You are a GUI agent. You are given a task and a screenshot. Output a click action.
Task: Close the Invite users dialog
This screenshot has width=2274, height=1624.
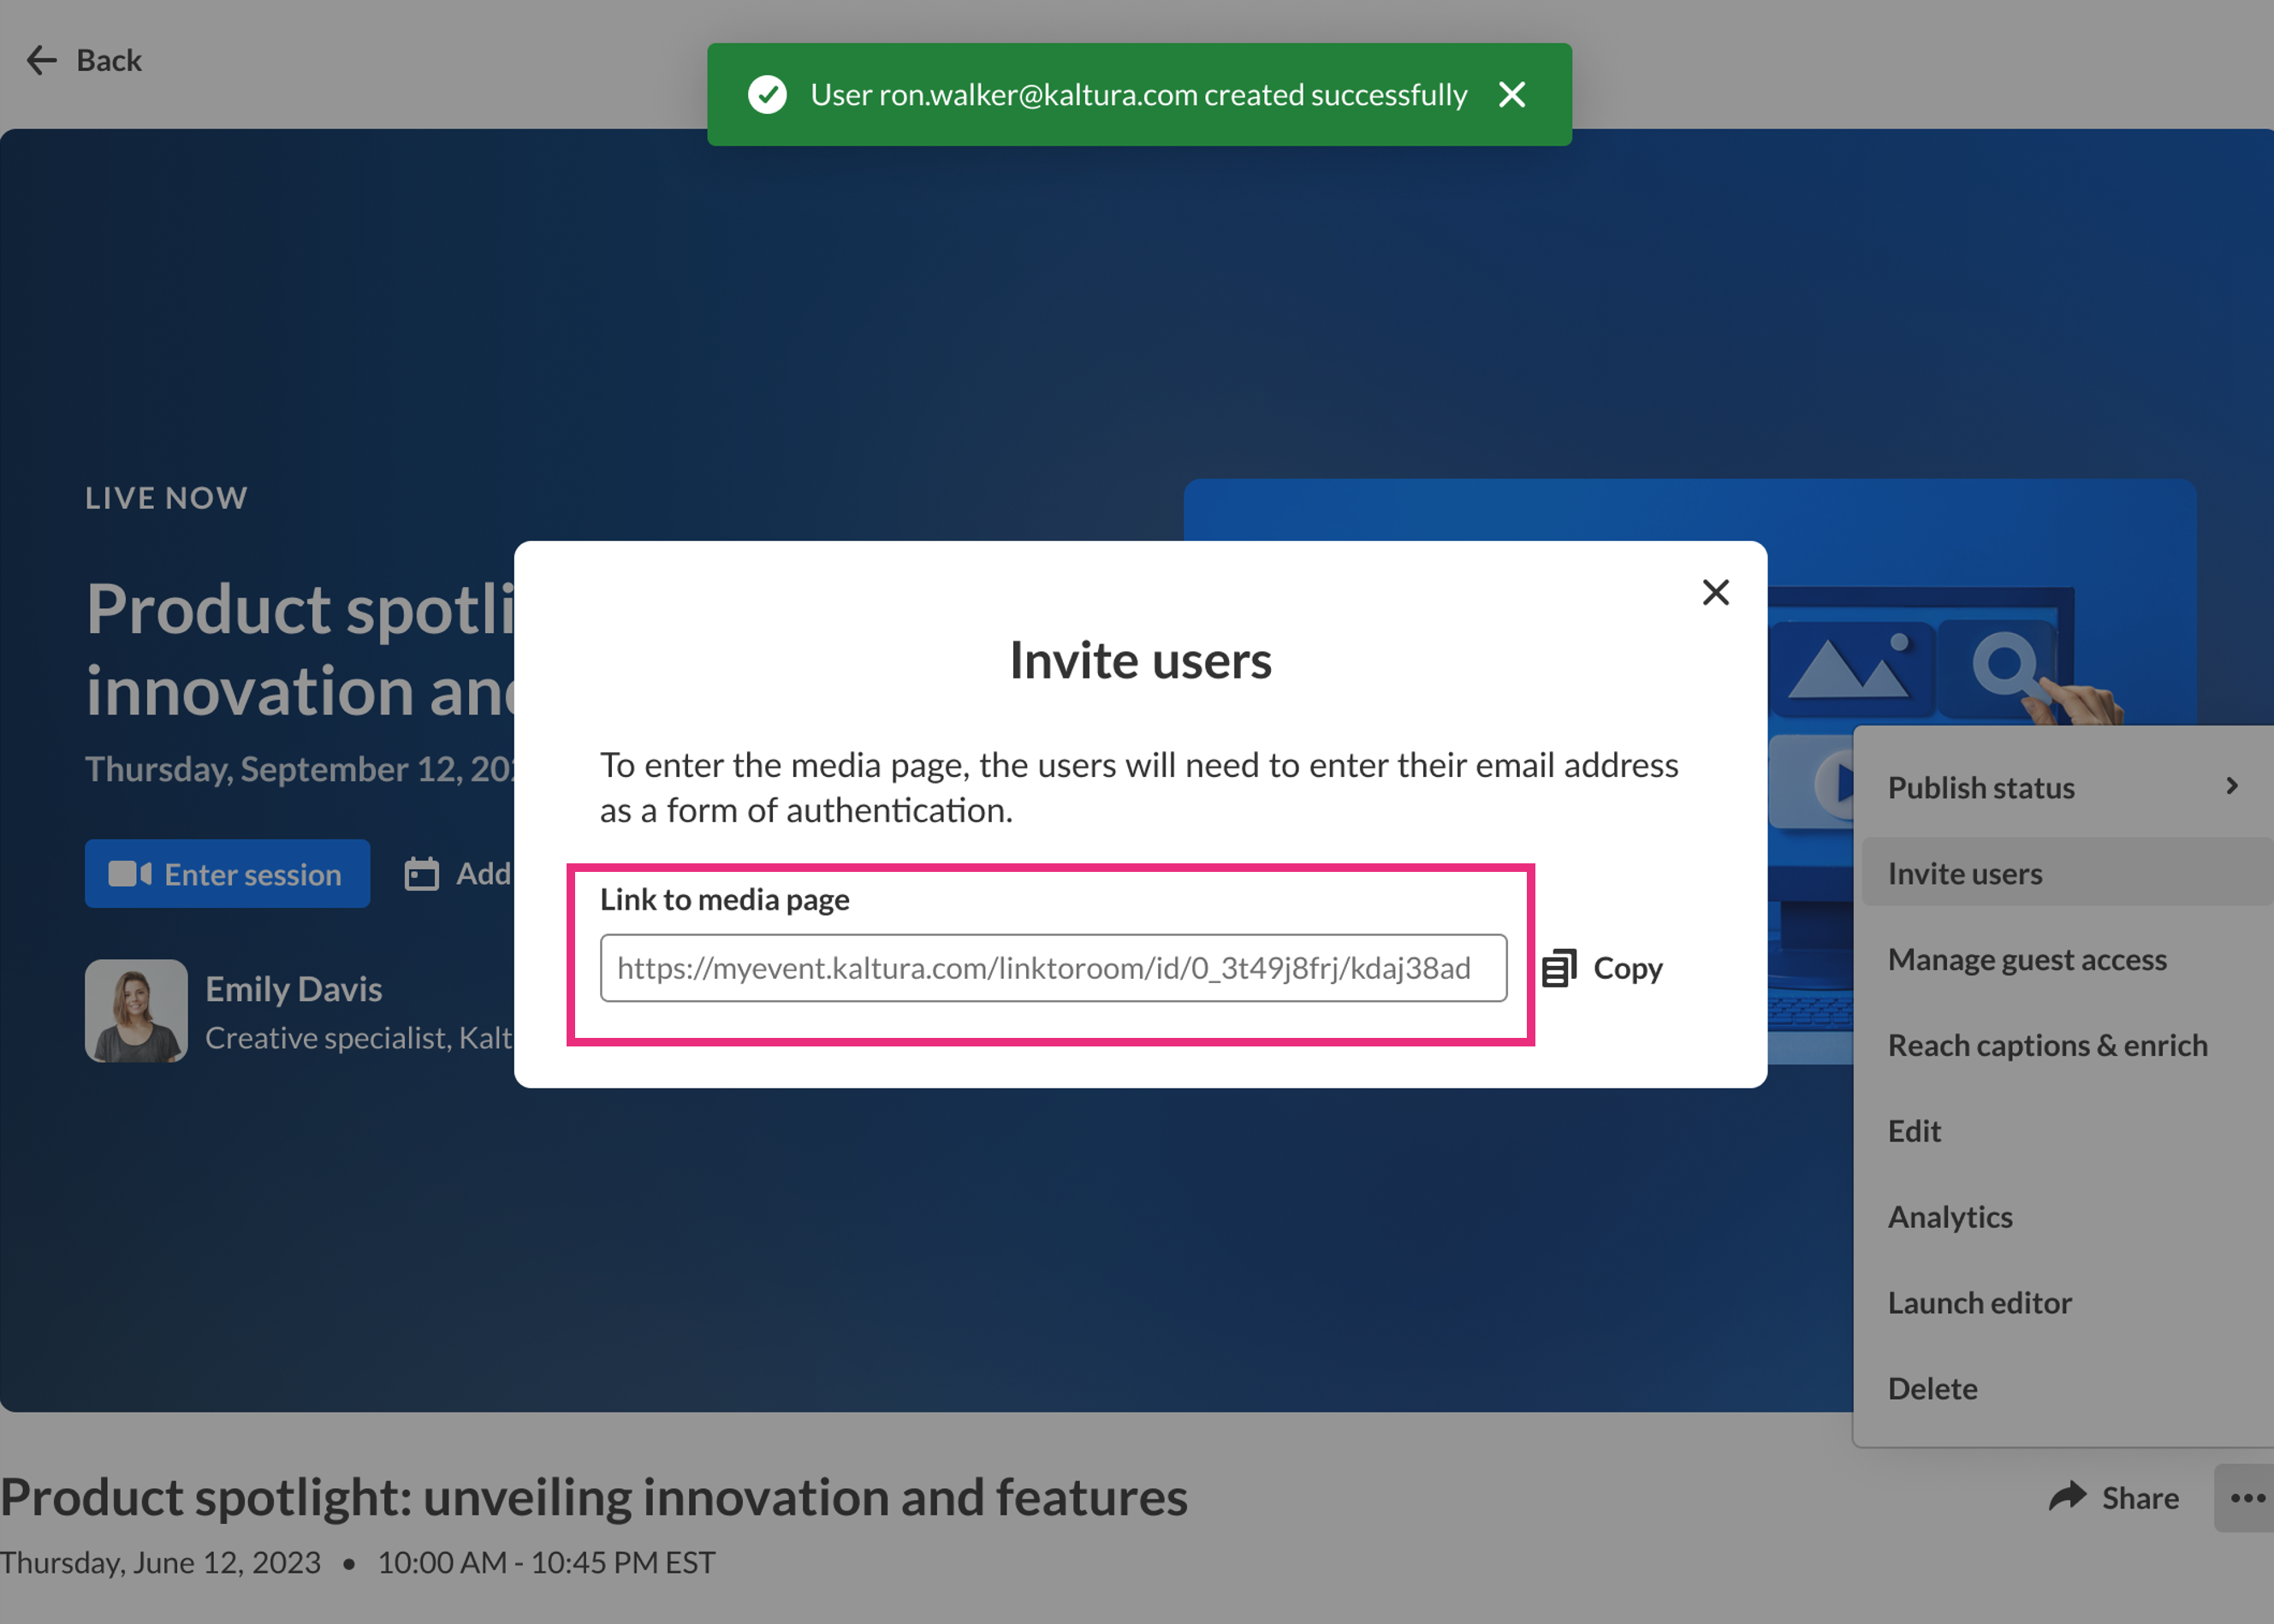pyautogui.click(x=1715, y=592)
